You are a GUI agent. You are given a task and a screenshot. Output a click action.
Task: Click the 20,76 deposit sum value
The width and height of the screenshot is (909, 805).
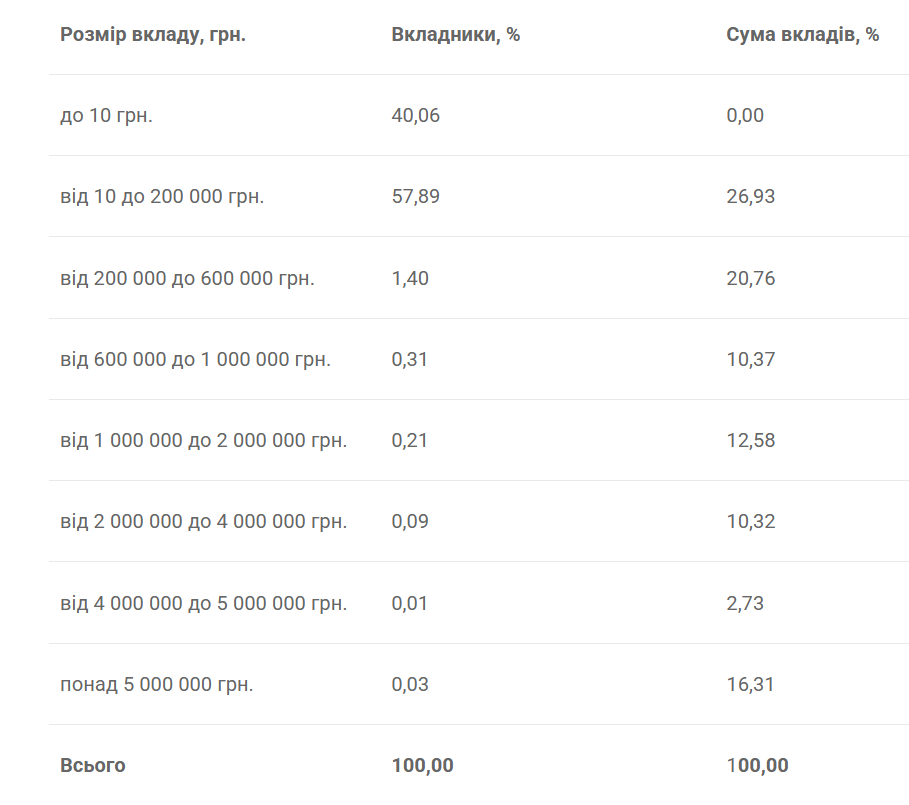750,278
